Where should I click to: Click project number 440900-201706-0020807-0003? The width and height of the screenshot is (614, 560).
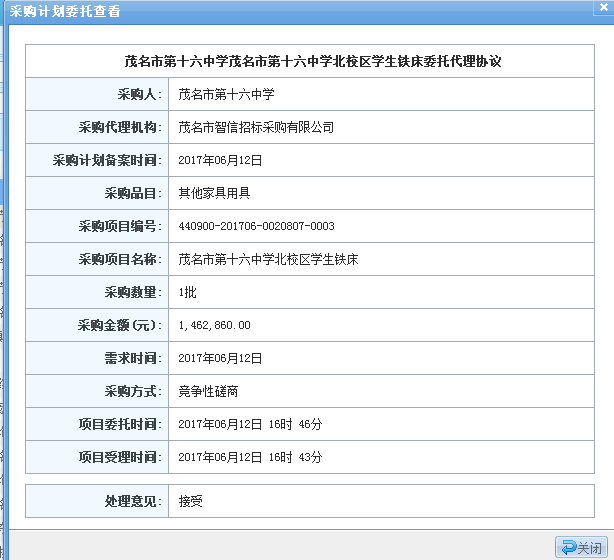(256, 226)
